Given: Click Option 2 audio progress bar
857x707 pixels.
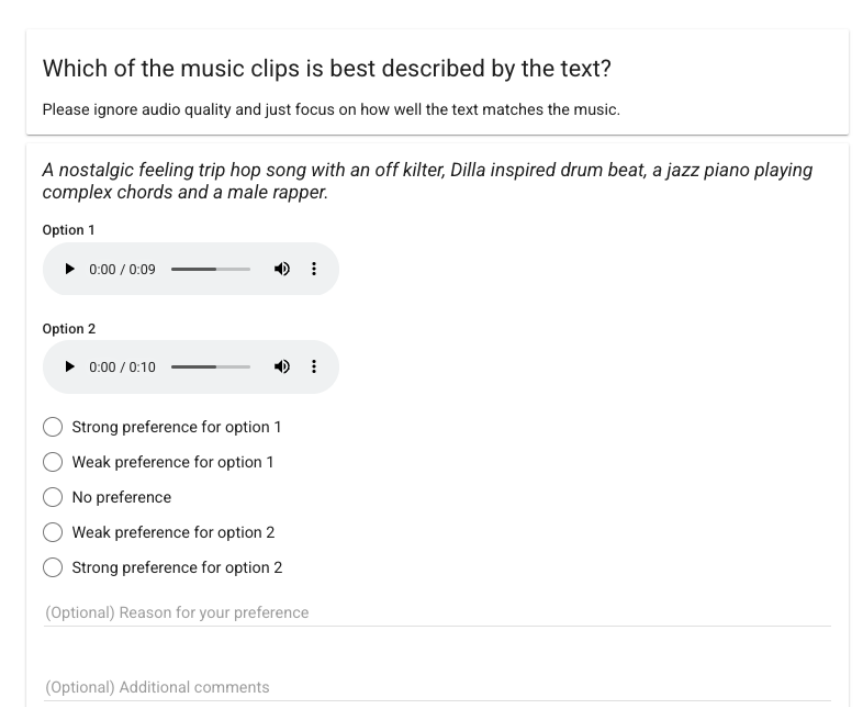Looking at the screenshot, I should click(209, 367).
